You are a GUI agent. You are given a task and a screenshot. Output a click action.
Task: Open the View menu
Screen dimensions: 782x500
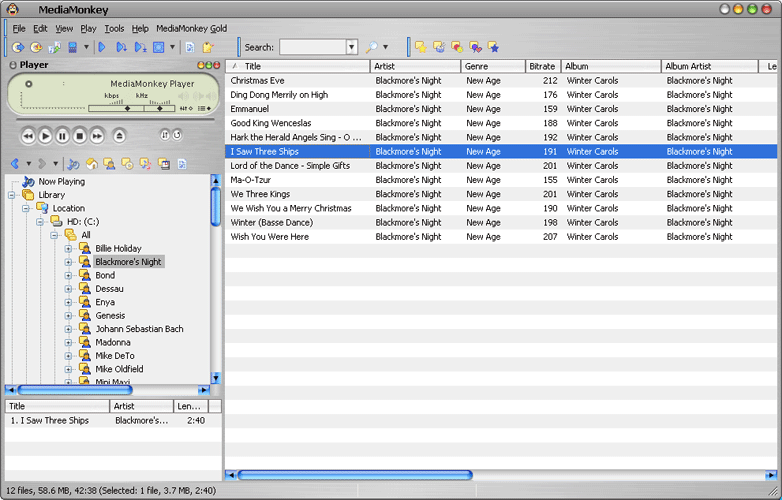coord(64,28)
